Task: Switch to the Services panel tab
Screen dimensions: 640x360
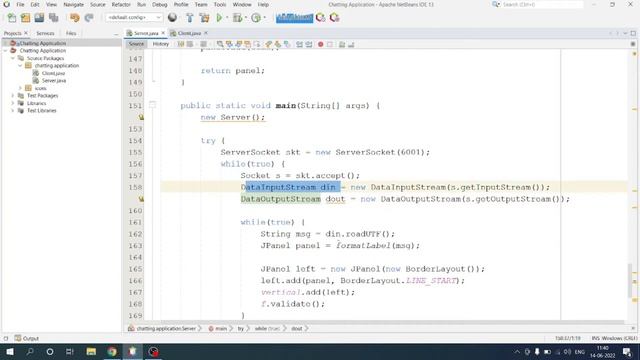Action: [45, 33]
